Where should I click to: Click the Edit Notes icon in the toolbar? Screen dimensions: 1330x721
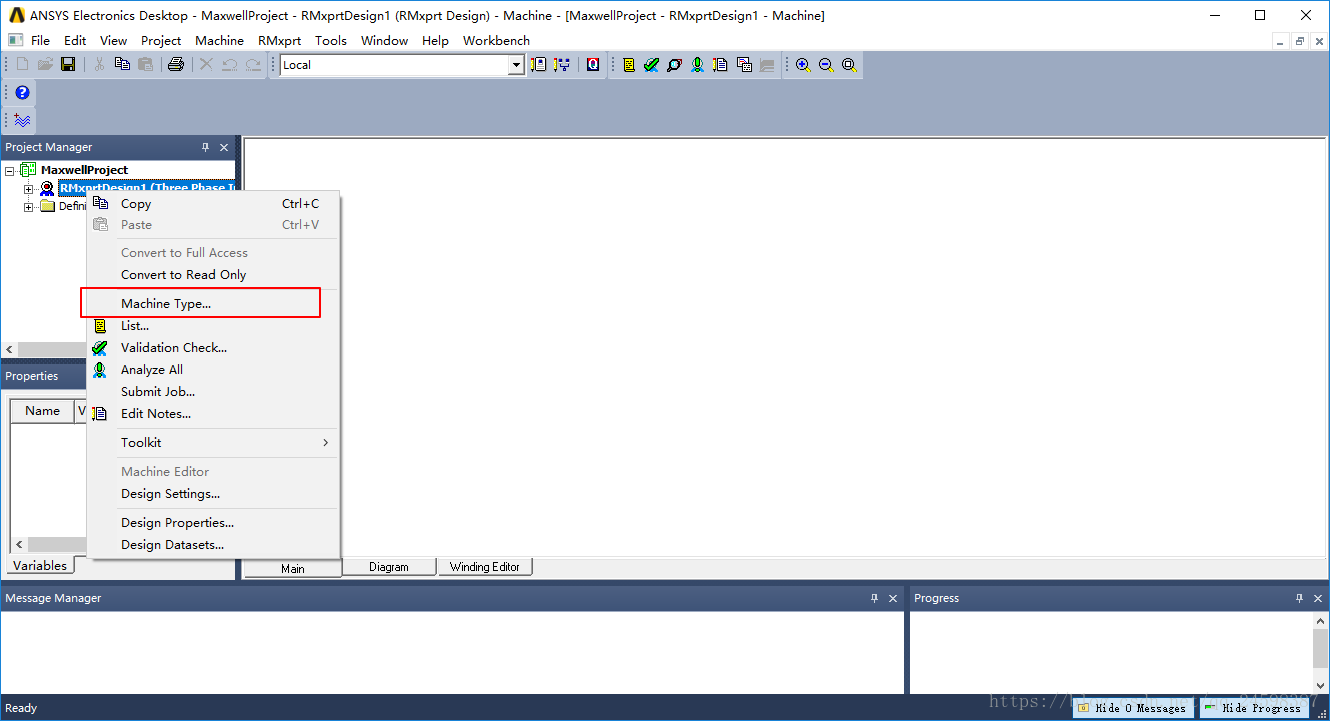click(x=720, y=64)
